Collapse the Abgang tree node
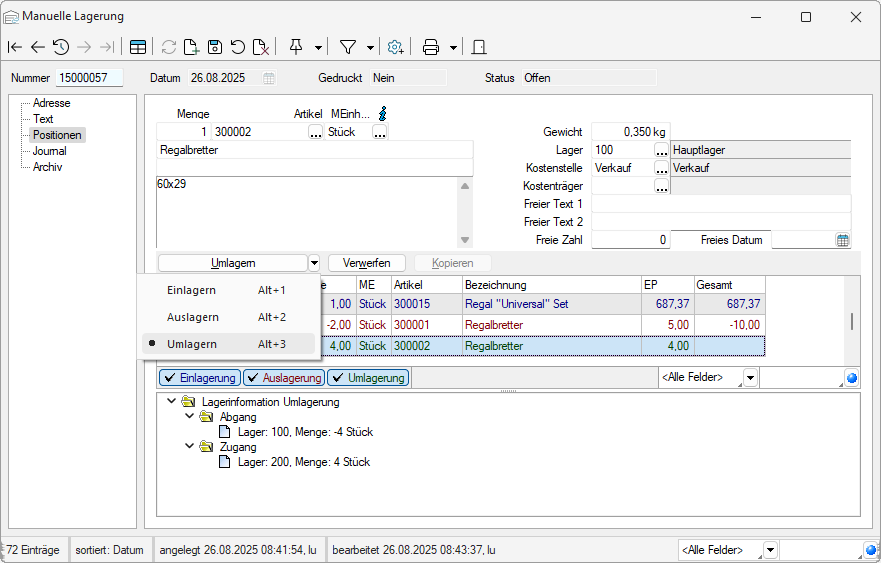 click(x=190, y=417)
